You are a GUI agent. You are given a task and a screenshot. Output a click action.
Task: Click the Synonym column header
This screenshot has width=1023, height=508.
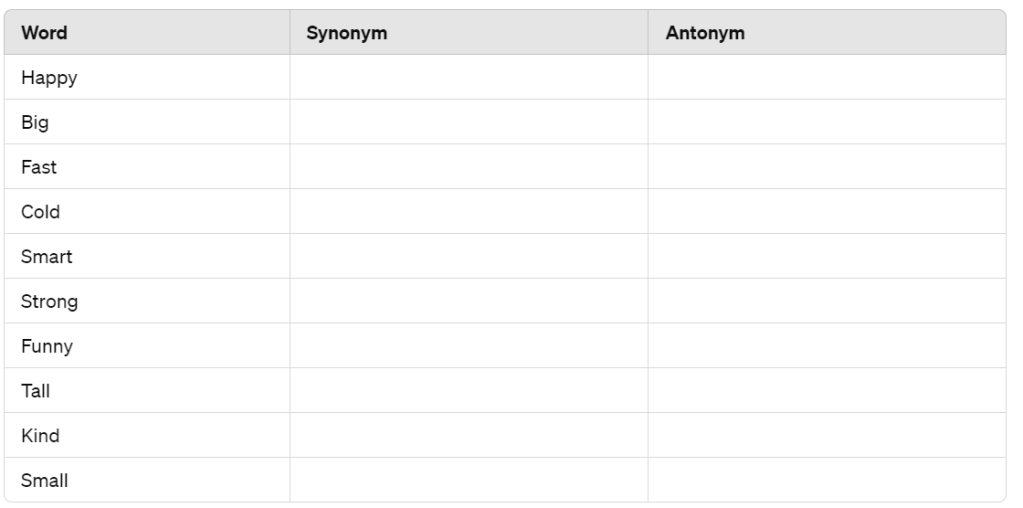point(346,33)
